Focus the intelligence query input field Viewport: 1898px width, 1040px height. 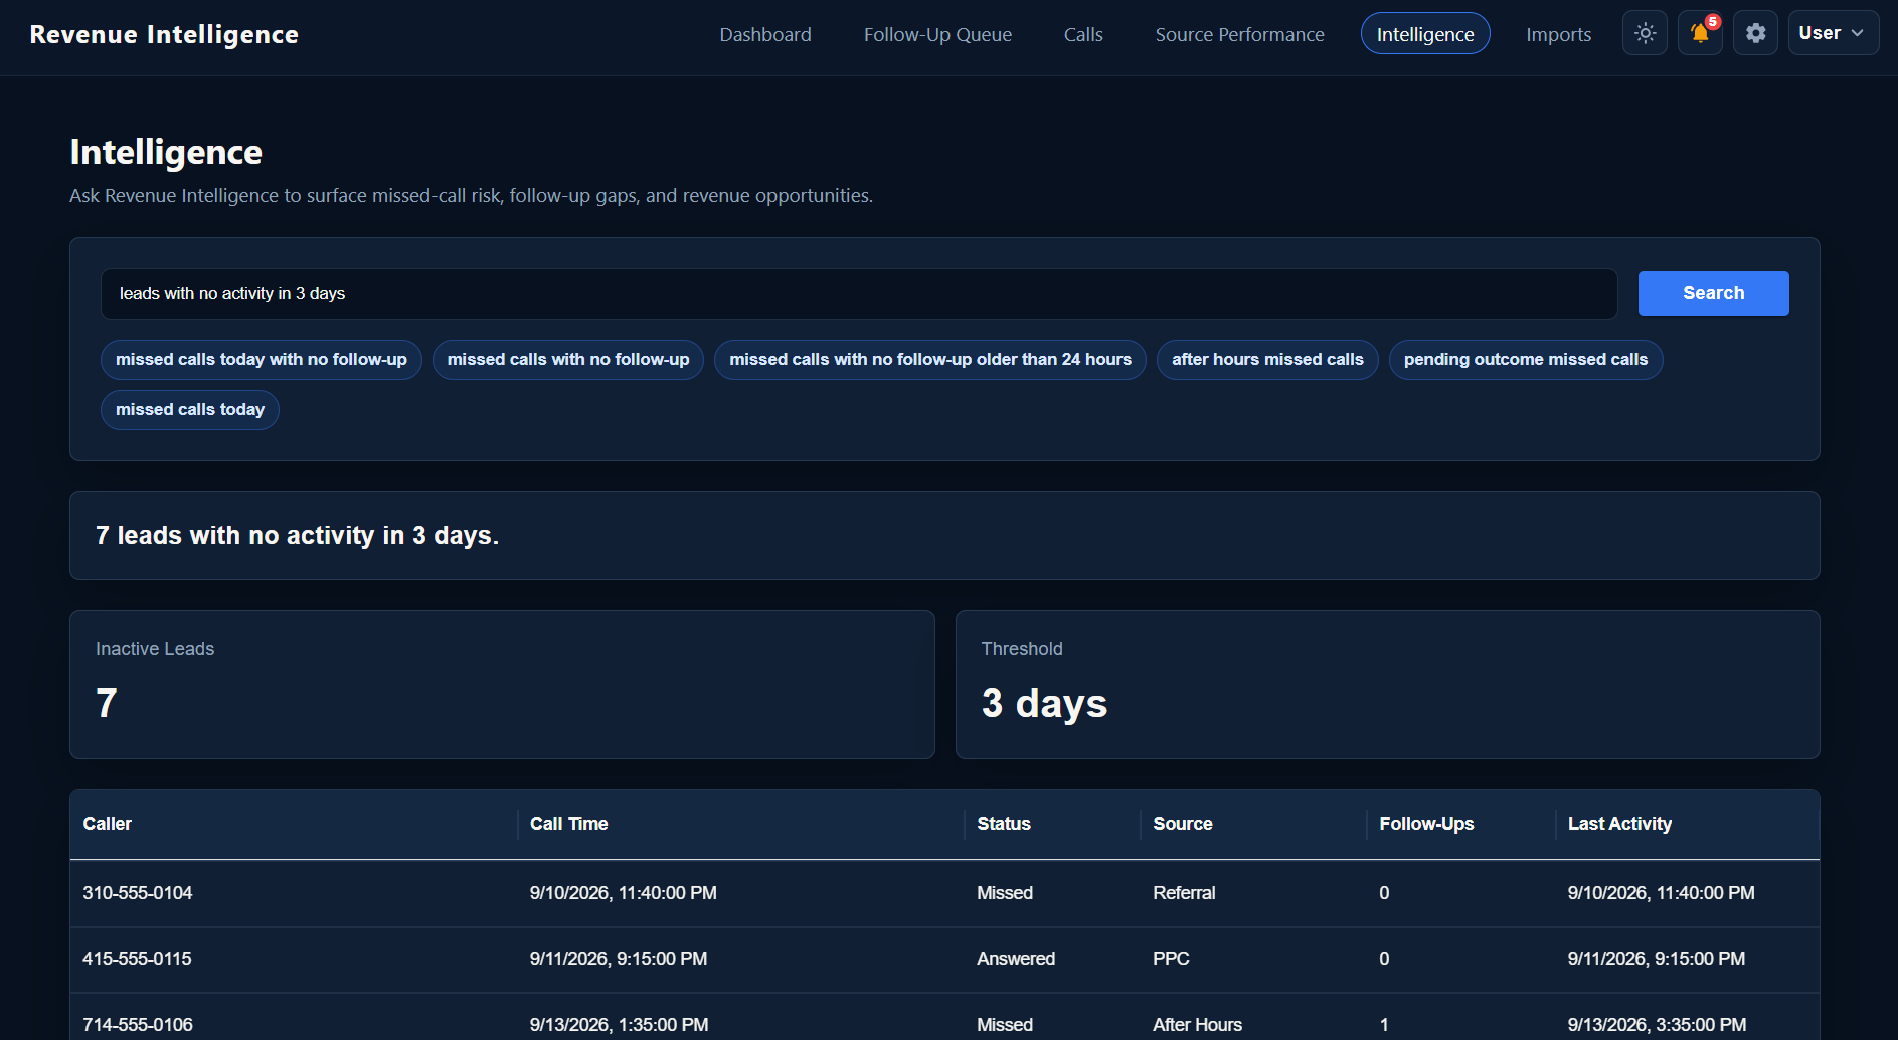coord(859,294)
